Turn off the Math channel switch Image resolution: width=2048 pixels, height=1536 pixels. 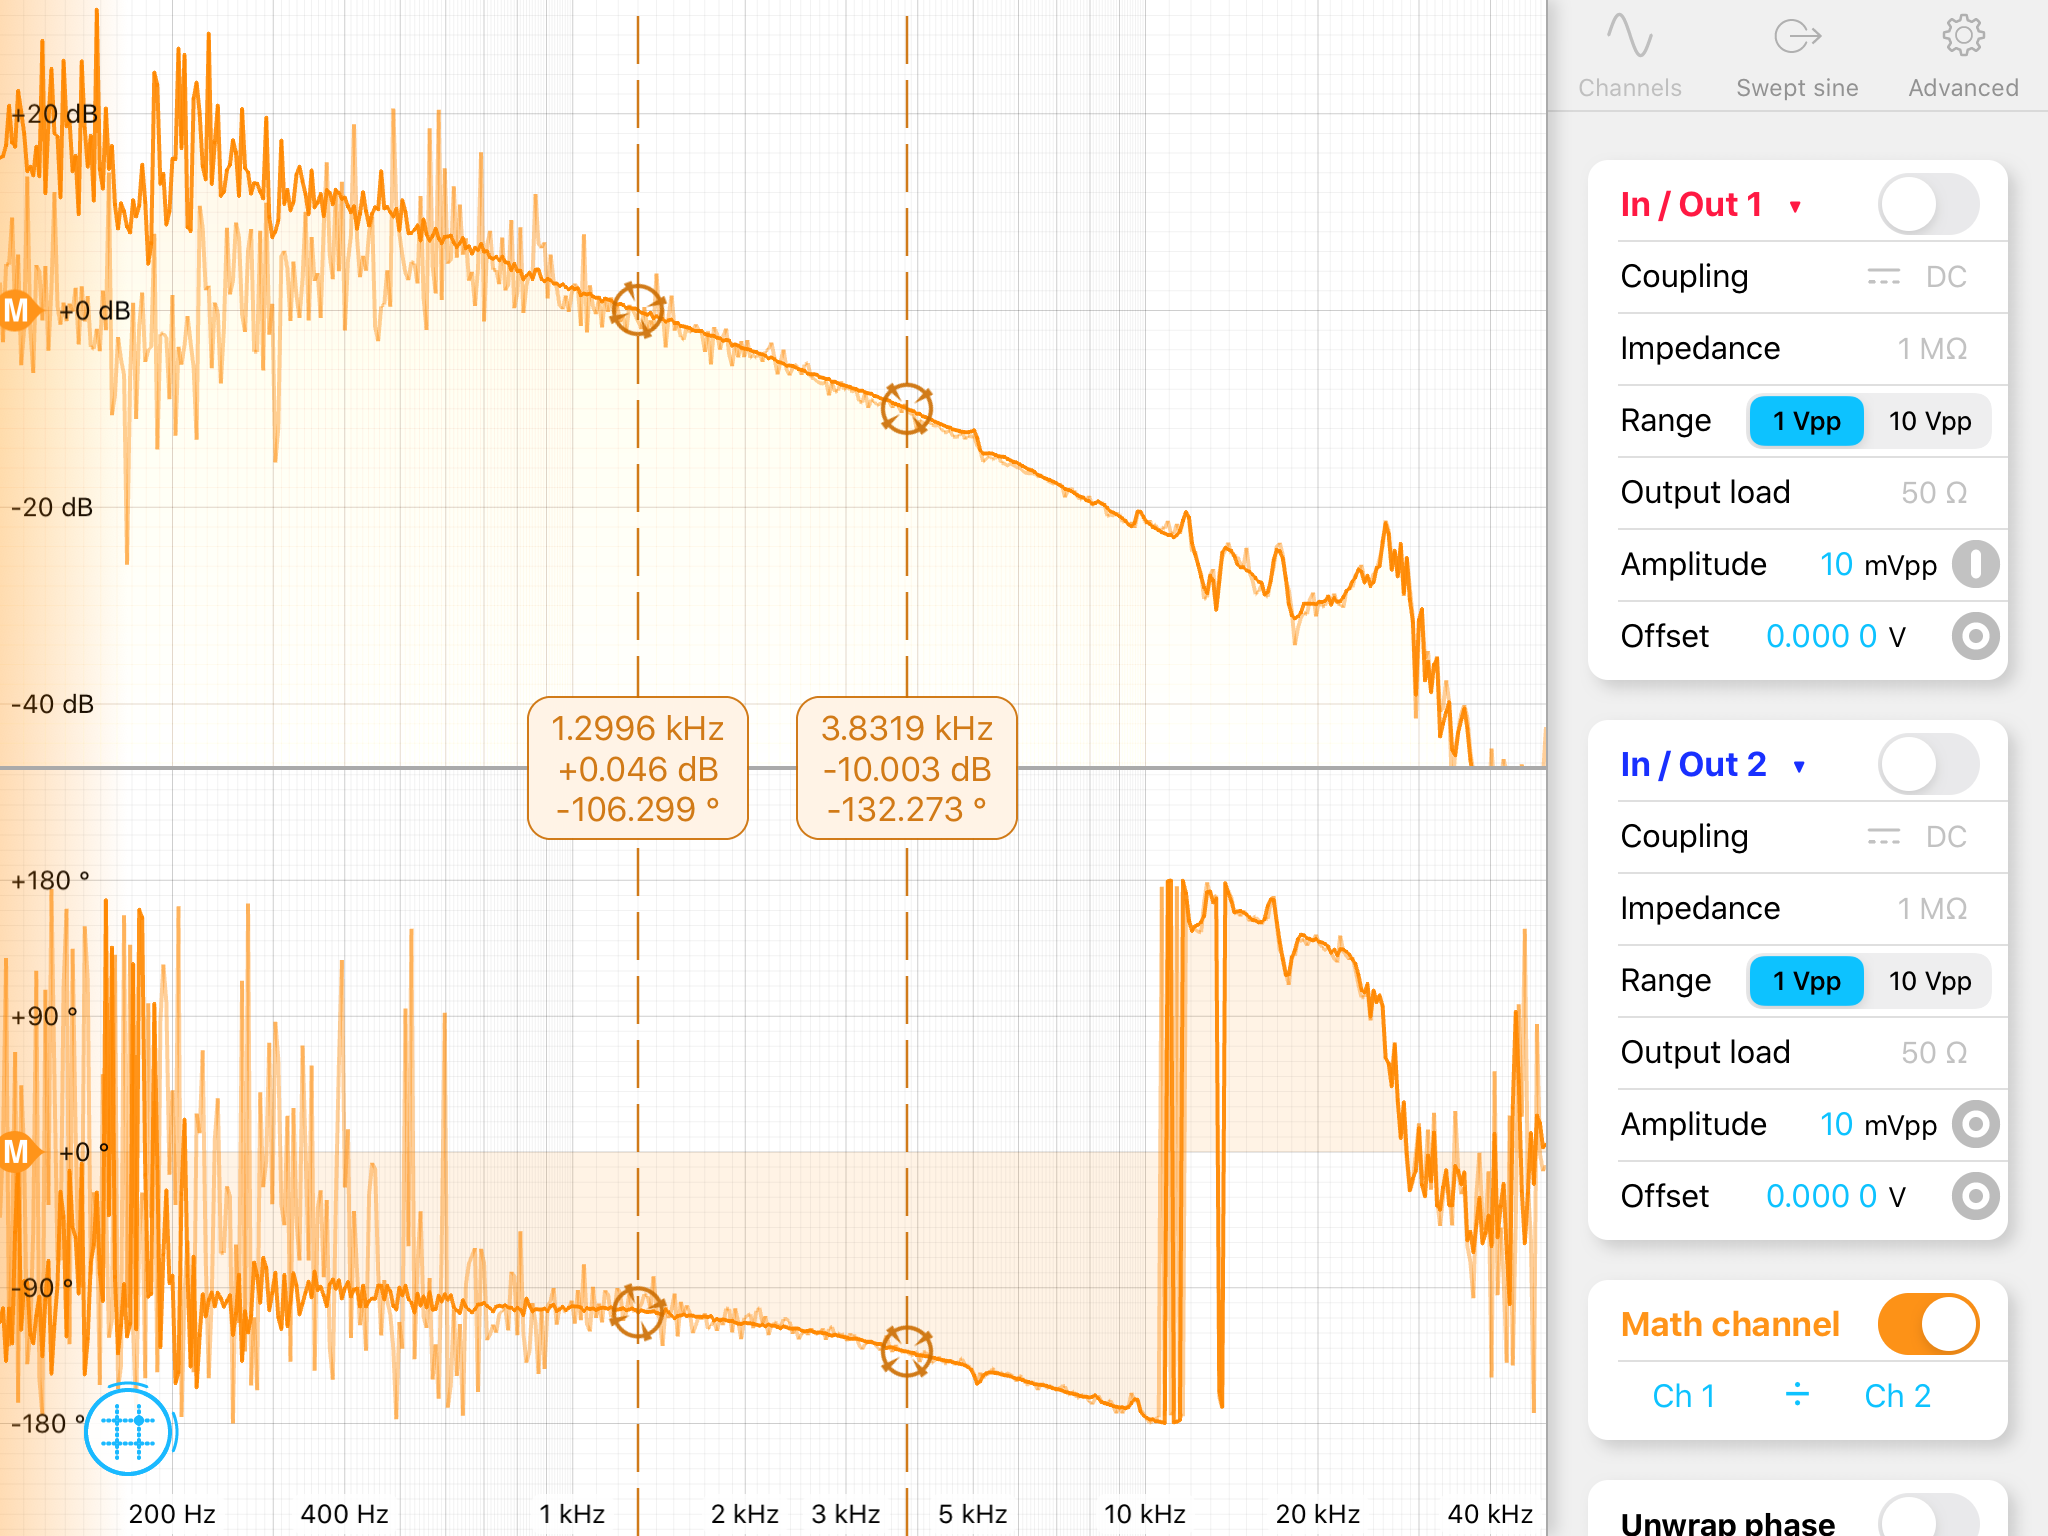[1927, 1324]
